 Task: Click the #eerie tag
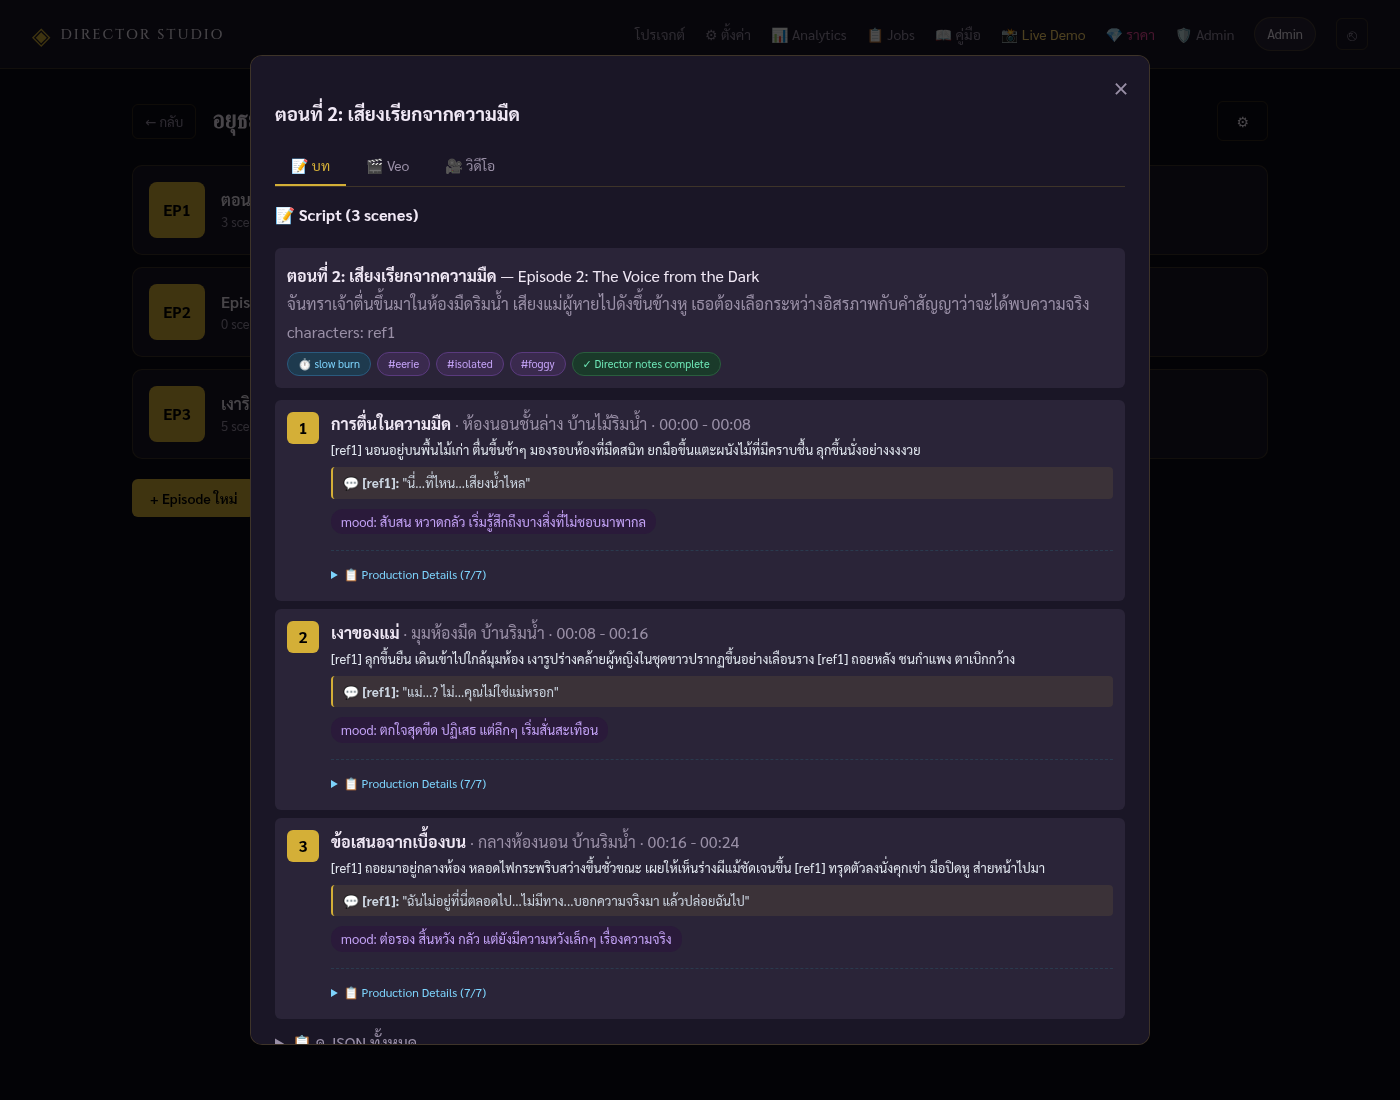click(x=404, y=364)
